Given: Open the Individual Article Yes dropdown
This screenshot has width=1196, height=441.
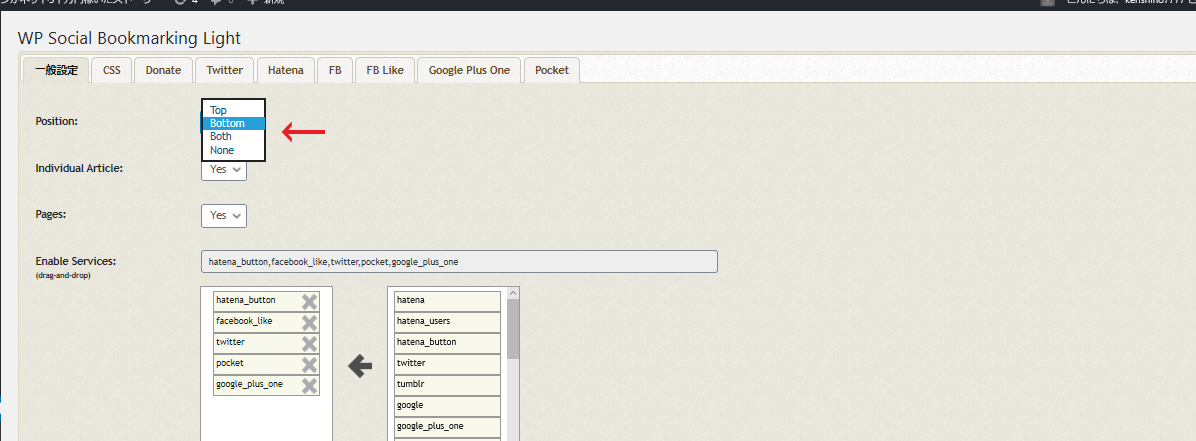Looking at the screenshot, I should tap(224, 169).
